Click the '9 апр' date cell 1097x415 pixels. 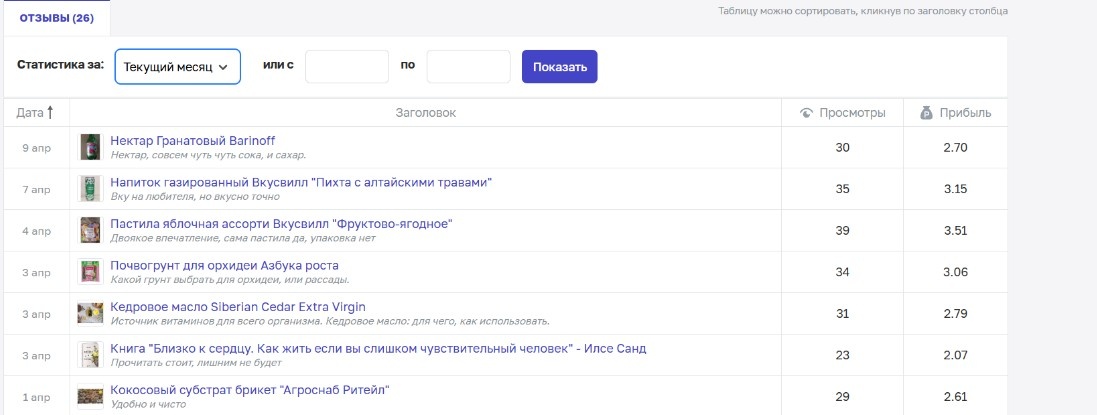(36, 148)
